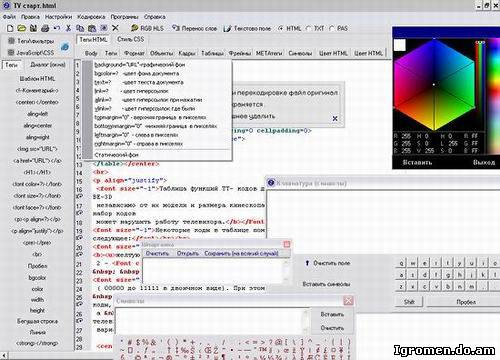Click the Internet Explorer preview icon
The width and height of the screenshot is (500, 360).
tap(65, 47)
